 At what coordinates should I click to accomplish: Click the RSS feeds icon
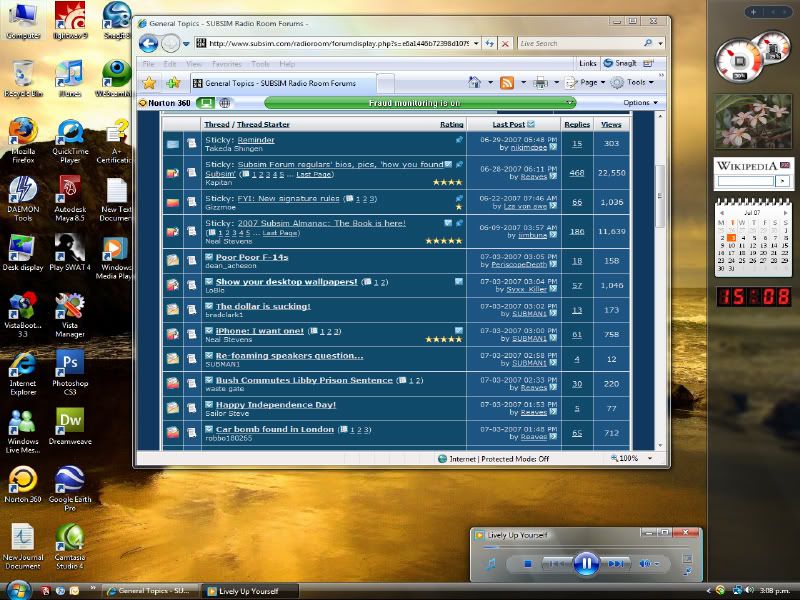pos(507,83)
